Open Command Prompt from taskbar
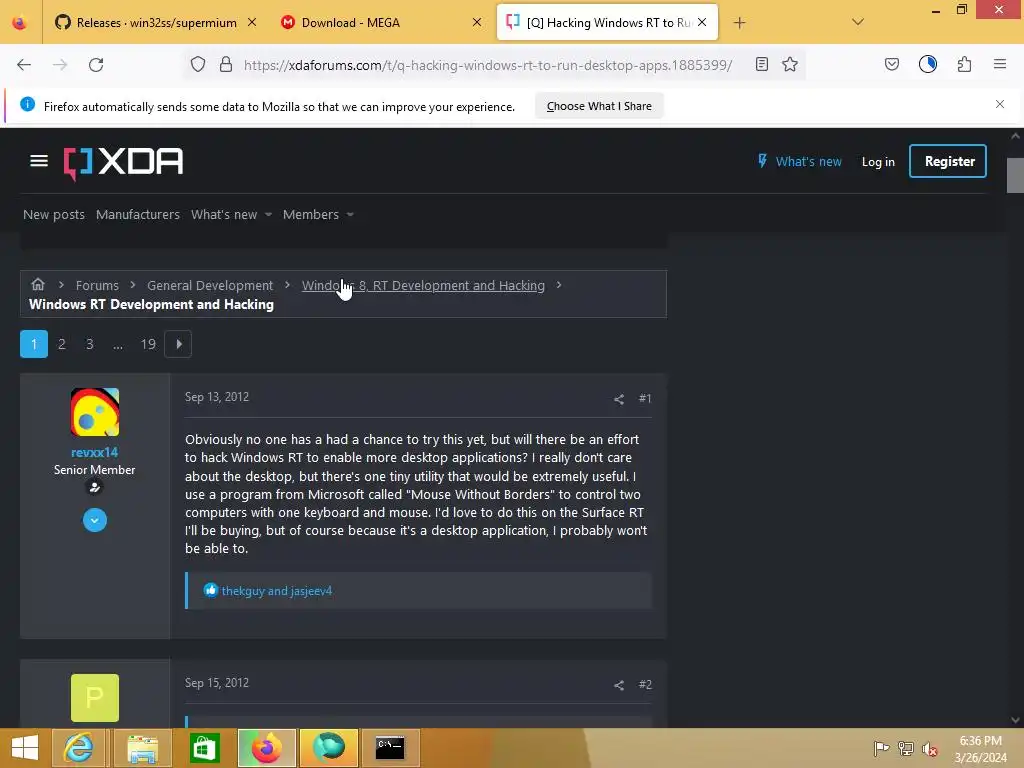 tap(390, 748)
